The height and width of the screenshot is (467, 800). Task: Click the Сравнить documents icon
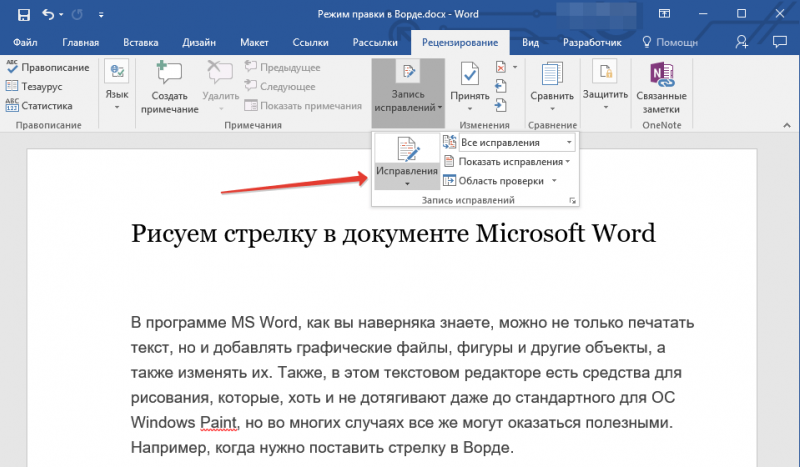point(552,75)
